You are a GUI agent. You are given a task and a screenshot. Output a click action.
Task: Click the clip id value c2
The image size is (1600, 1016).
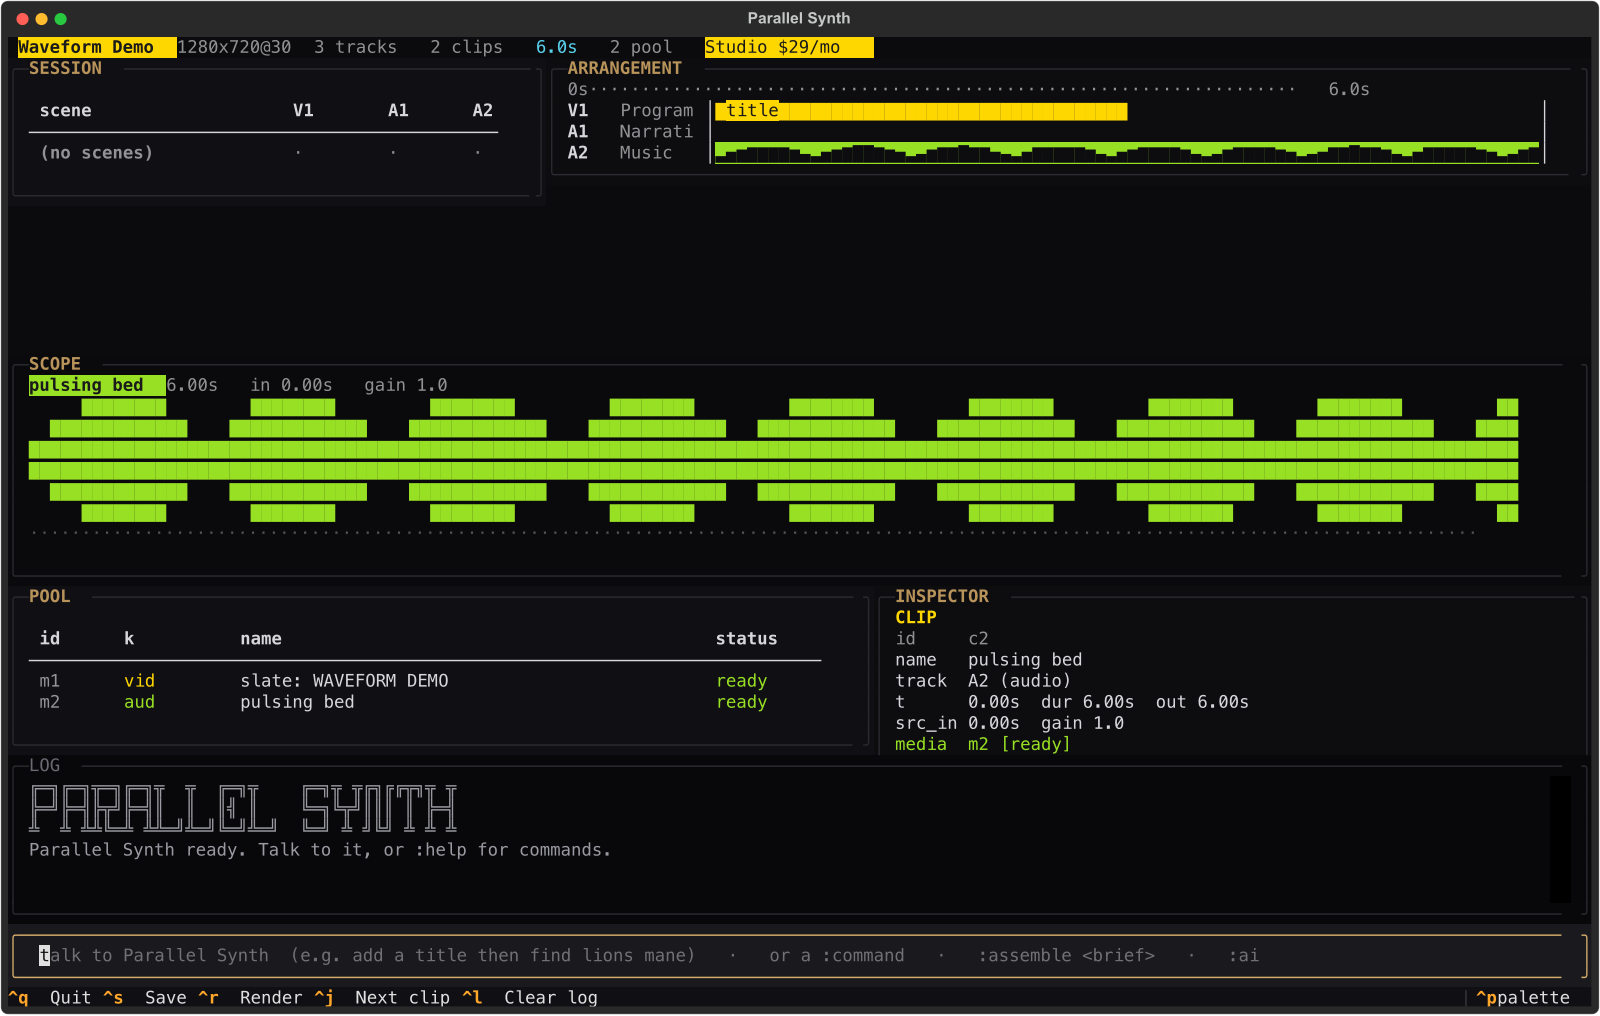click(978, 639)
